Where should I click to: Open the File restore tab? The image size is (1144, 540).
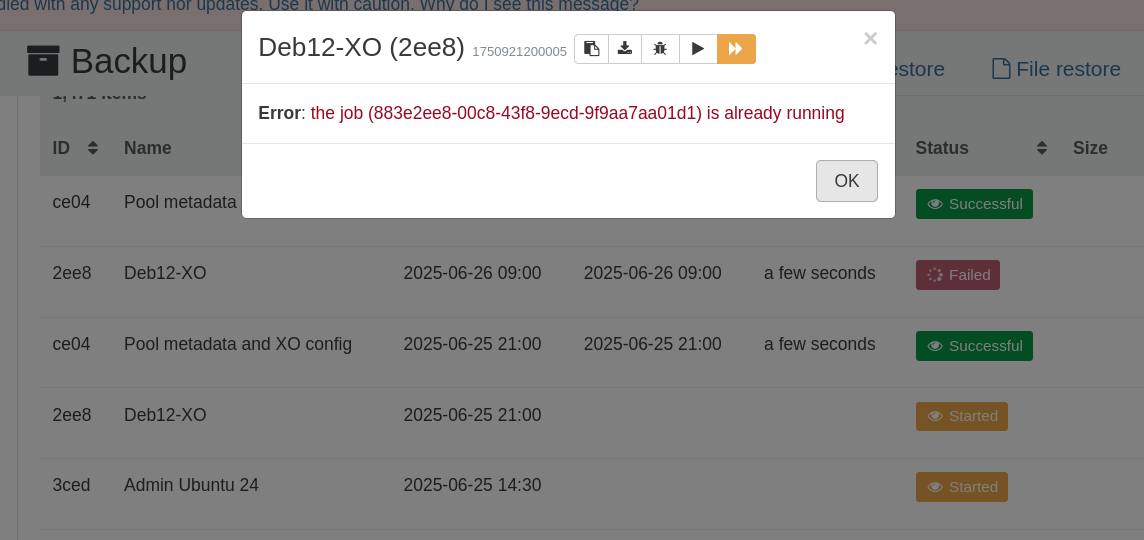tap(1056, 69)
